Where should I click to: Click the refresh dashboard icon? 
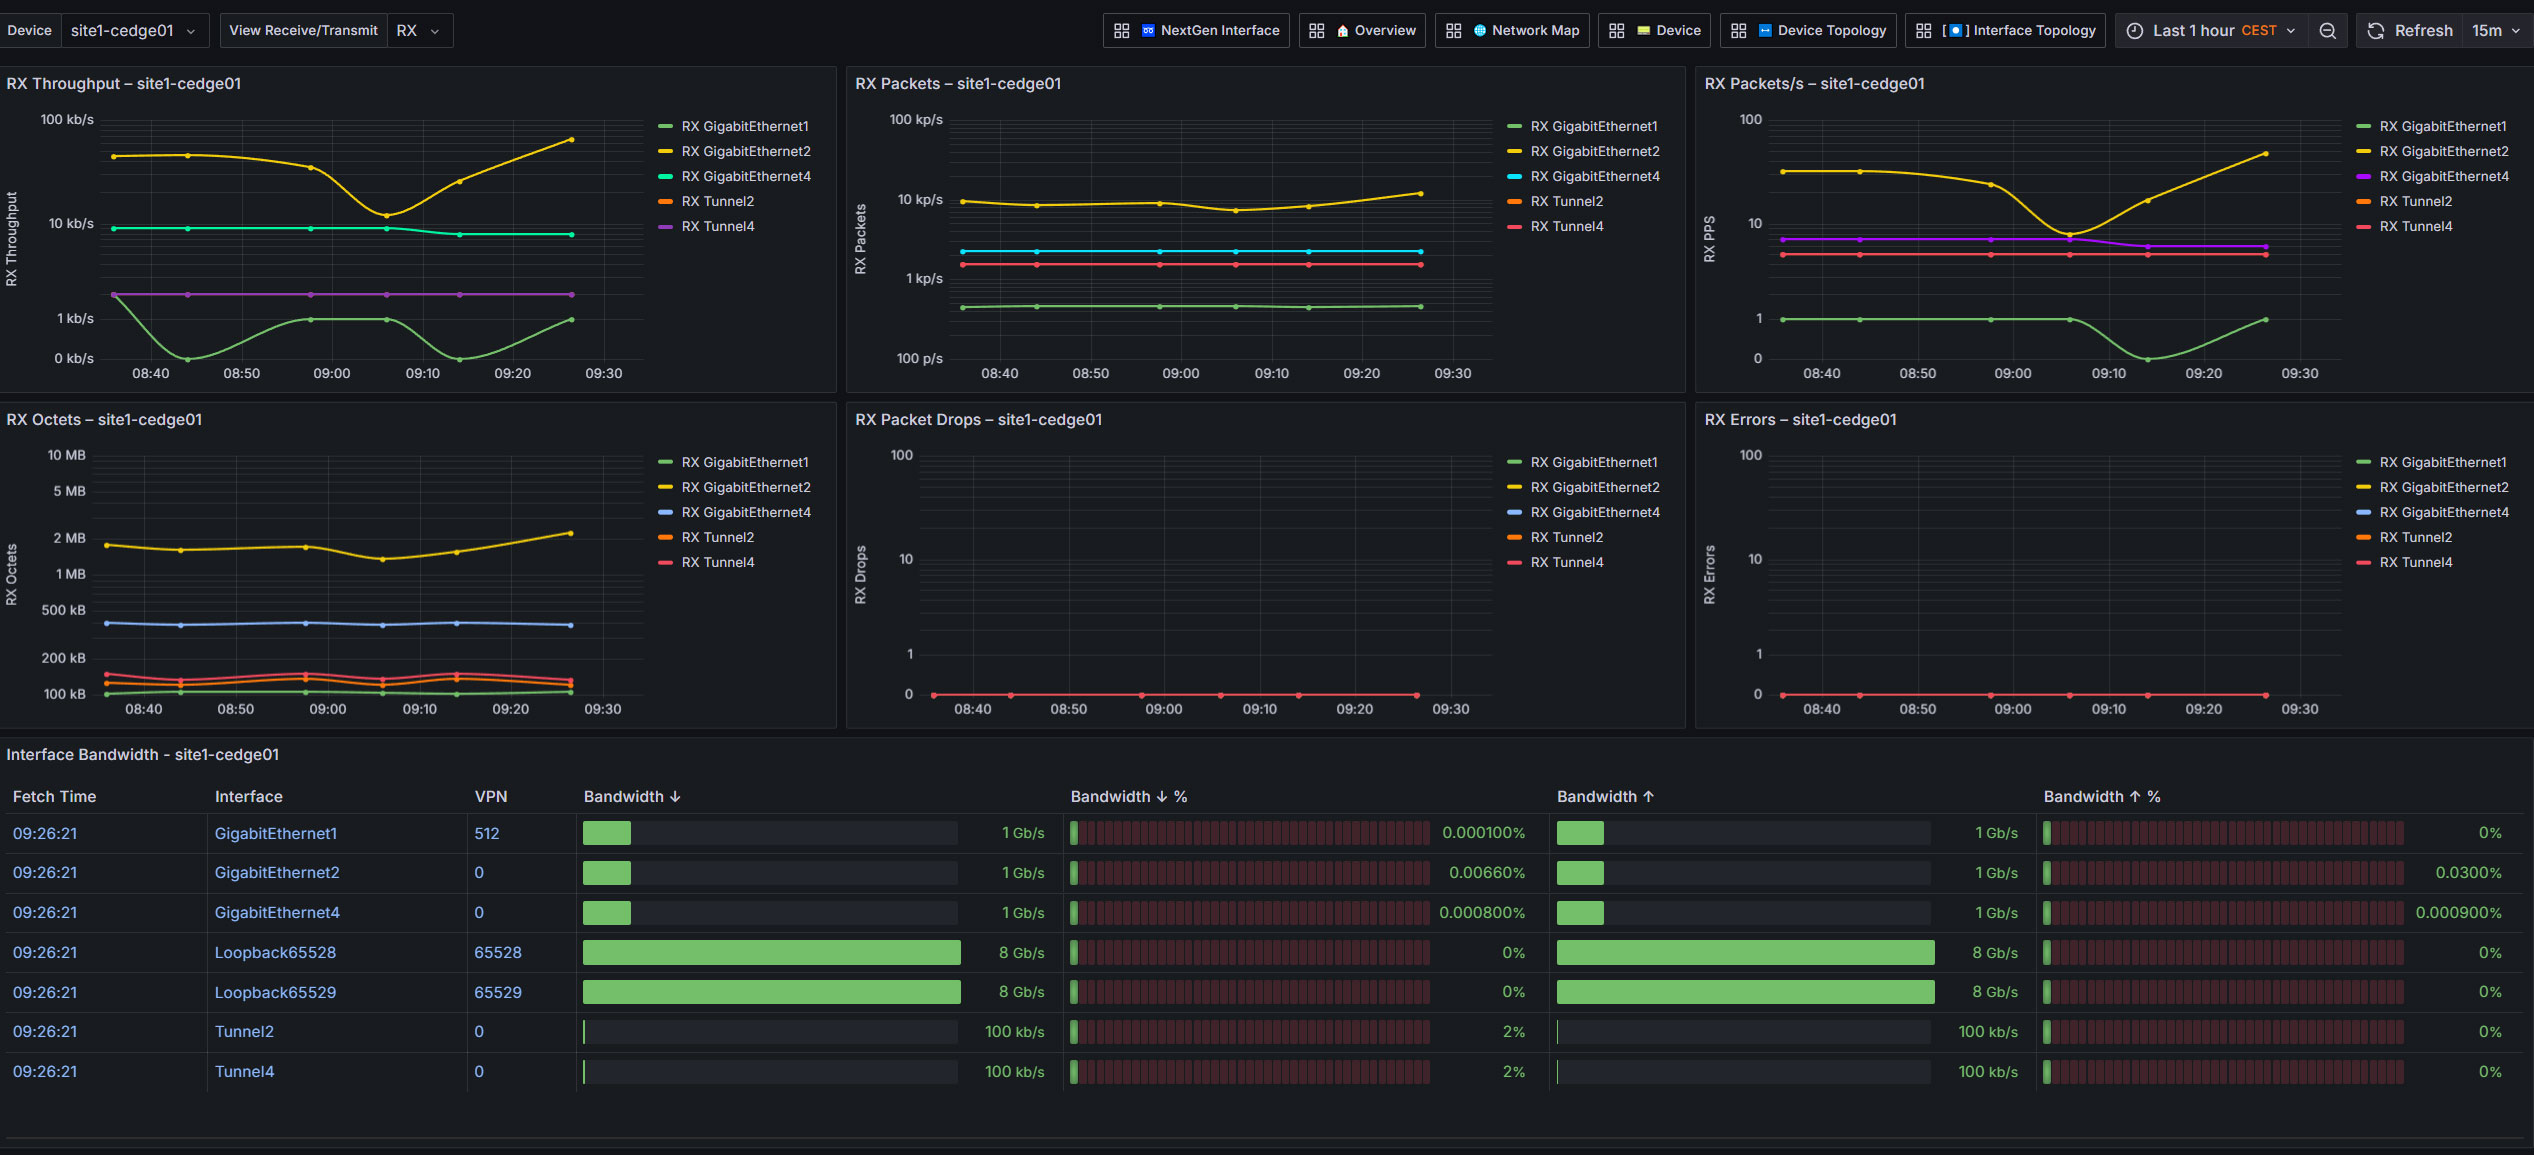[x=2376, y=31]
